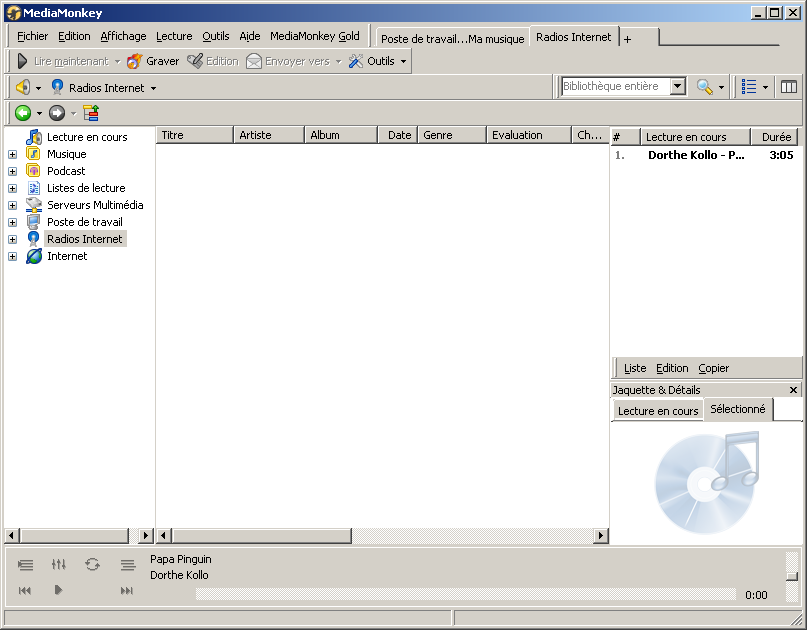Click the previous track button

tap(25, 590)
